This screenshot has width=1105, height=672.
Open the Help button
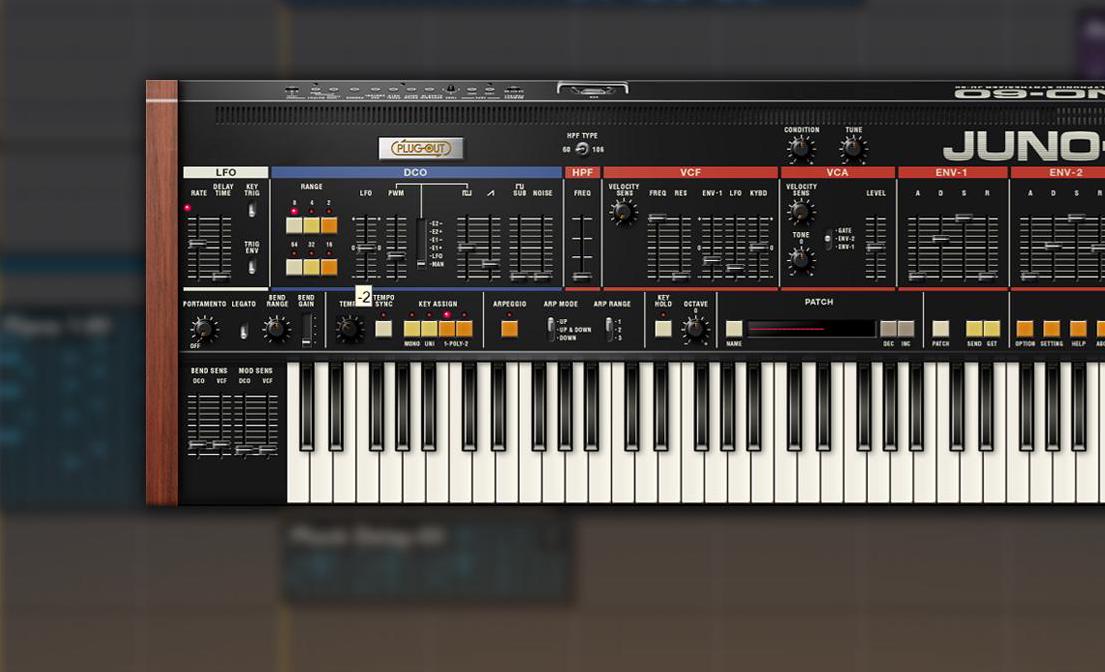tap(1078, 328)
